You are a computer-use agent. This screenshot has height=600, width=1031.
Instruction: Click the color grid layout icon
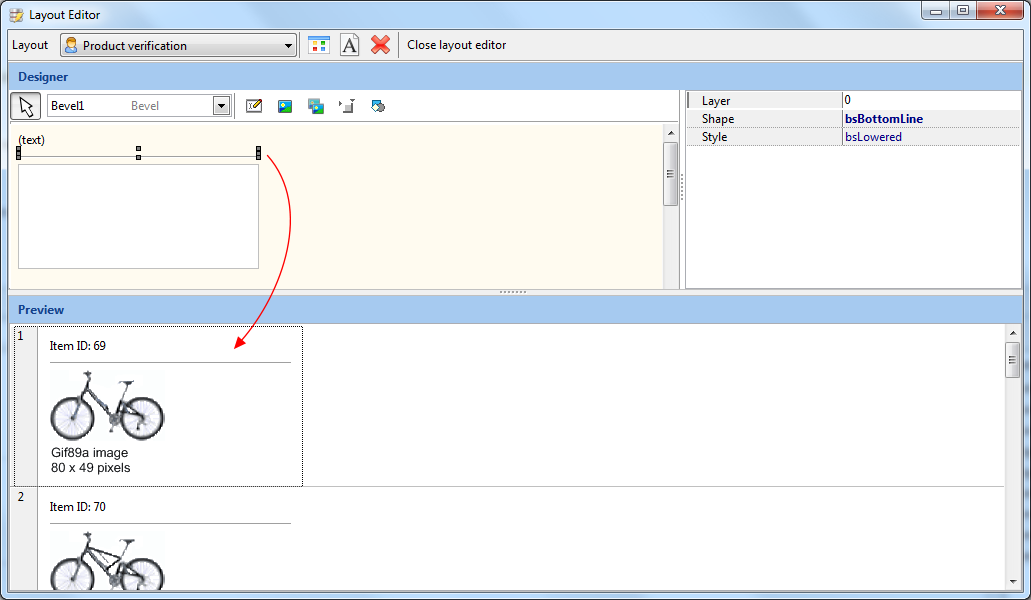[318, 45]
